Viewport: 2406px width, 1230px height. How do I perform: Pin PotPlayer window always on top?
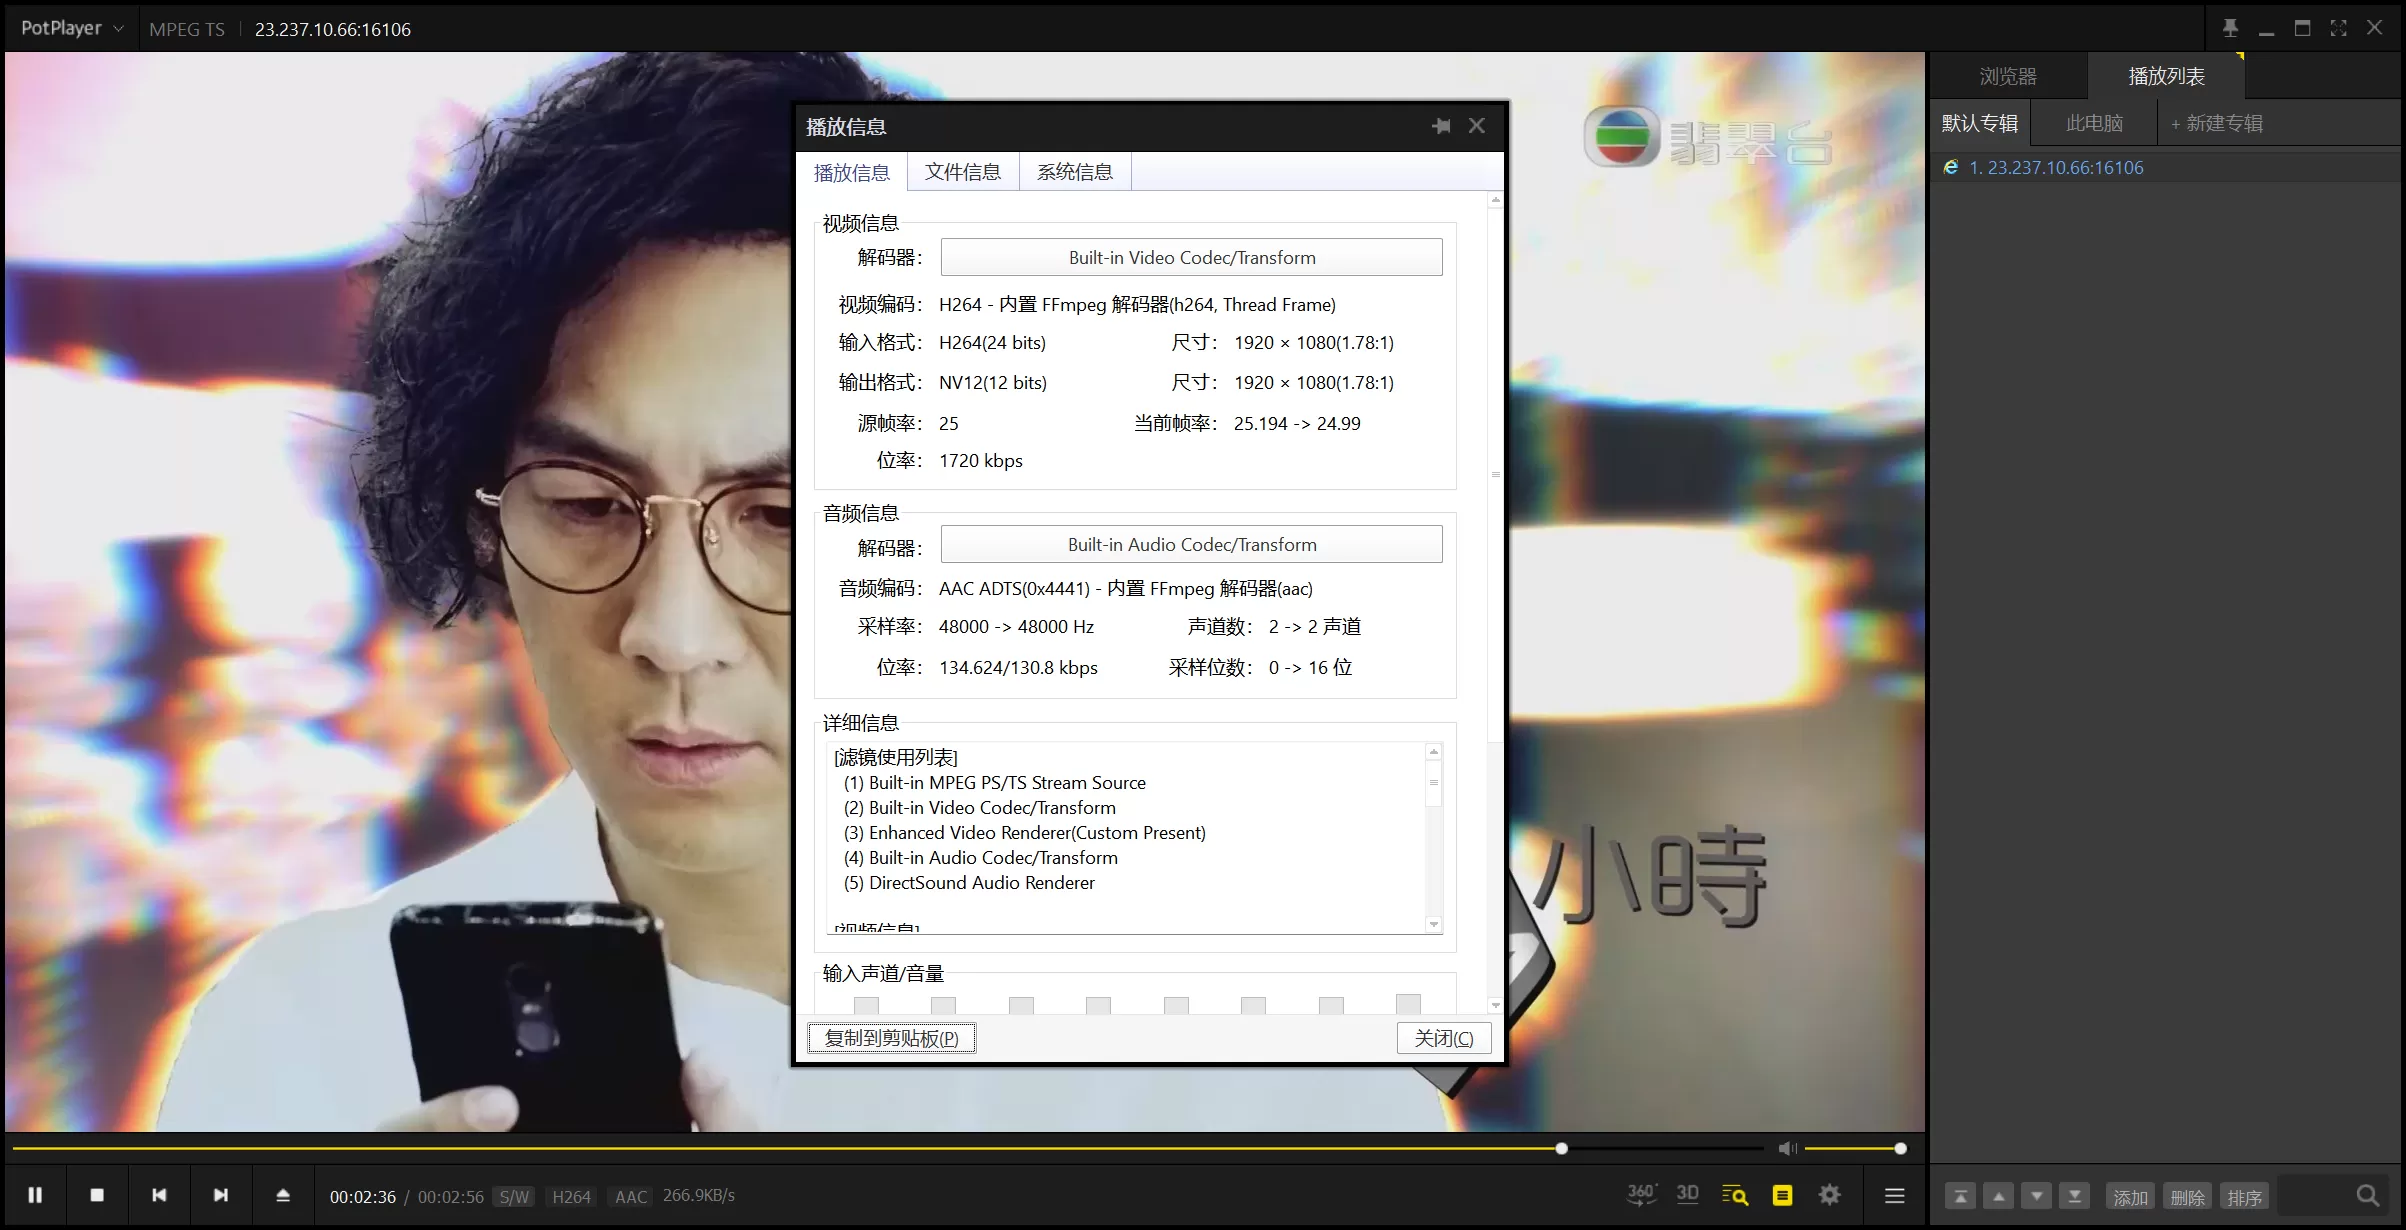pyautogui.click(x=2230, y=28)
